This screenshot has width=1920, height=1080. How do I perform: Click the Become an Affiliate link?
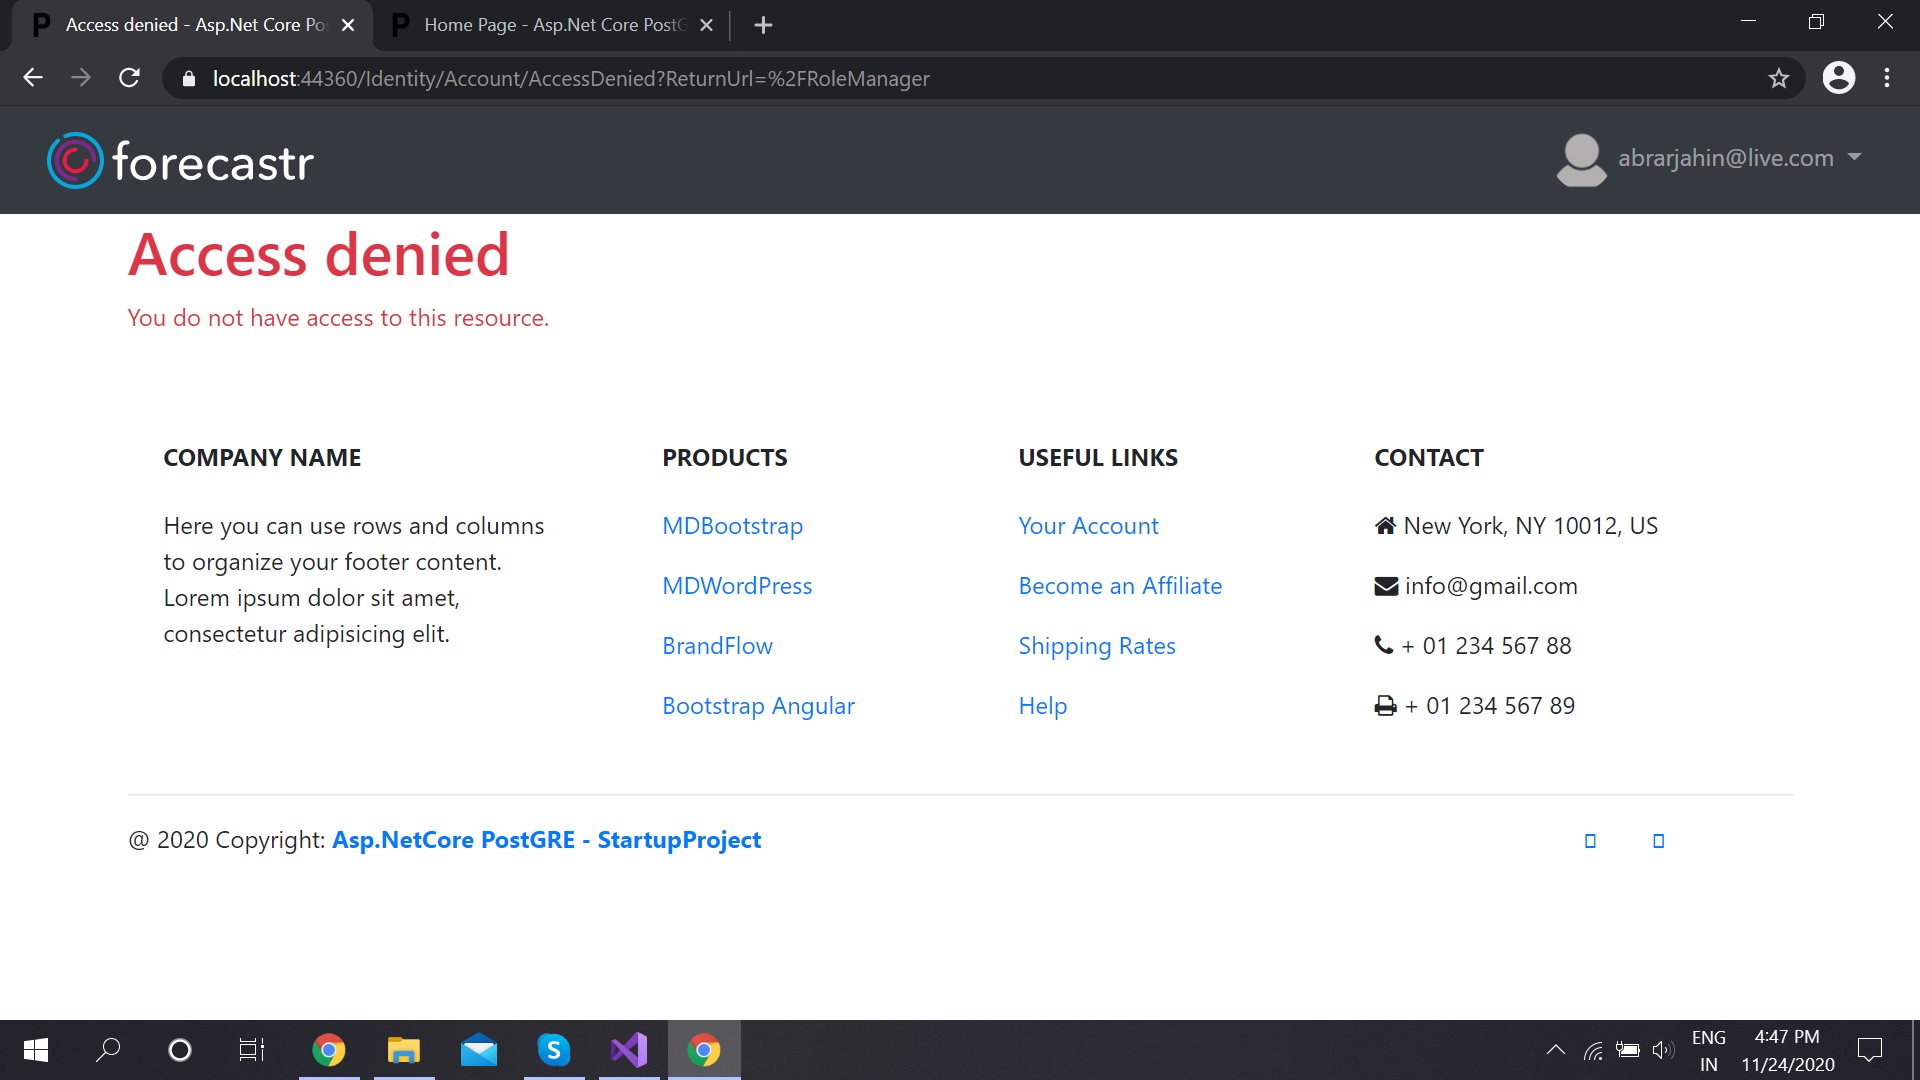1120,586
